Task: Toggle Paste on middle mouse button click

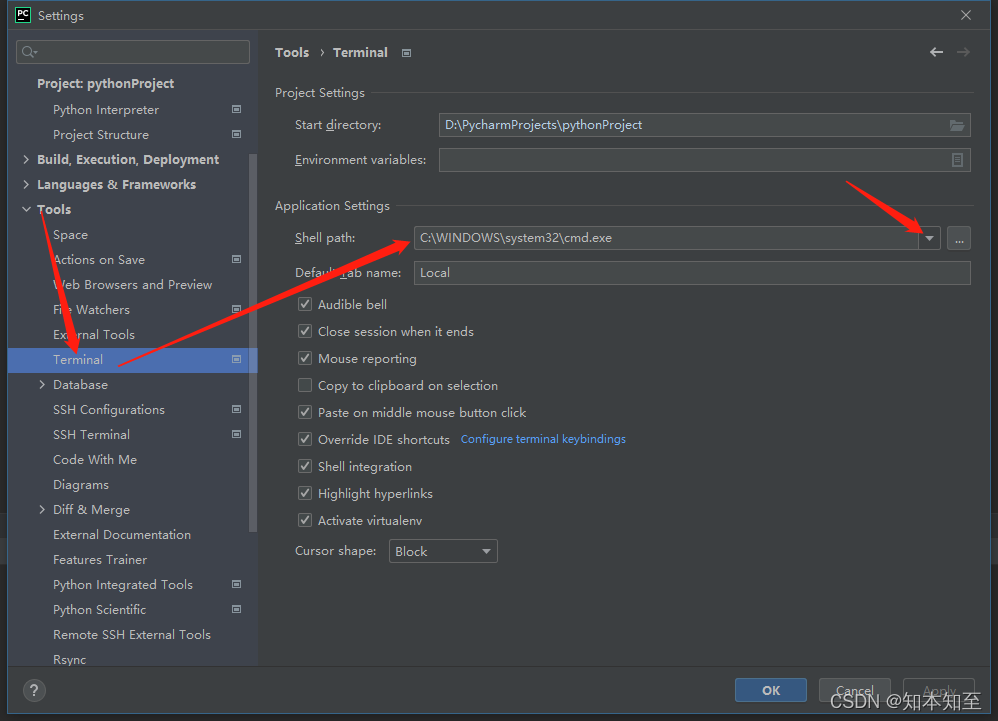Action: [x=306, y=412]
